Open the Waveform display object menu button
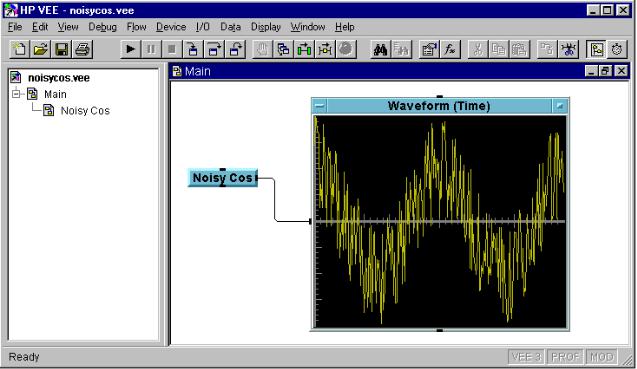Screen dimensions: 637x369 pos(320,106)
